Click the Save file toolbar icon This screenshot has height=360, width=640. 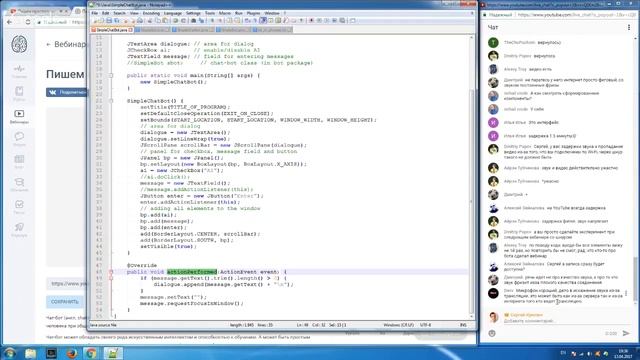click(x=109, y=20)
